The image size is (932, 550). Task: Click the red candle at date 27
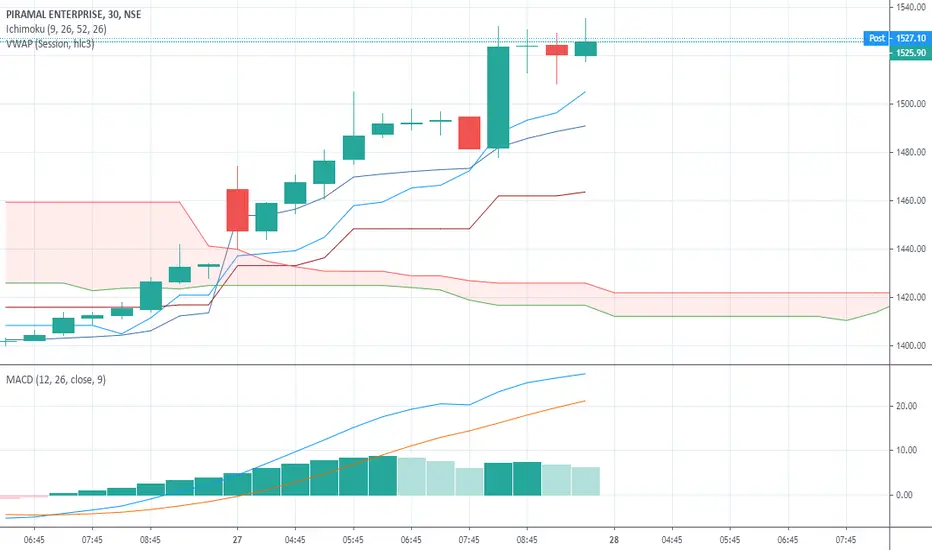coord(238,210)
